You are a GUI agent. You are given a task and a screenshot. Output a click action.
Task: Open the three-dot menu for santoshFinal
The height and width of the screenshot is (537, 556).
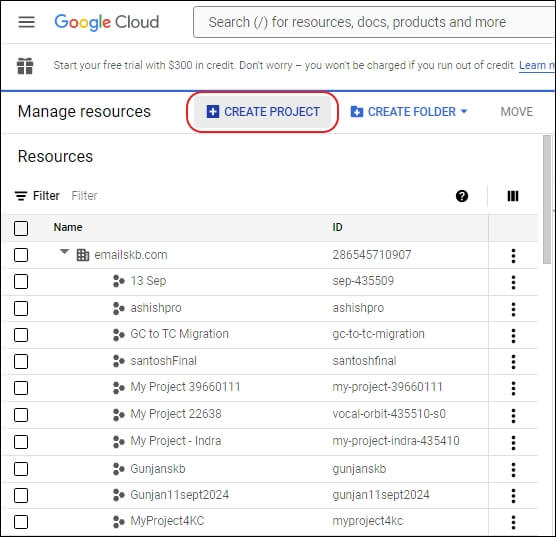(x=513, y=362)
